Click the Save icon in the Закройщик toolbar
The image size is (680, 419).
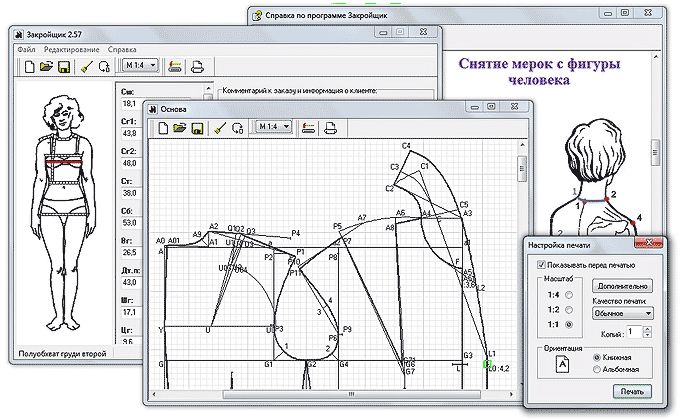(63, 67)
